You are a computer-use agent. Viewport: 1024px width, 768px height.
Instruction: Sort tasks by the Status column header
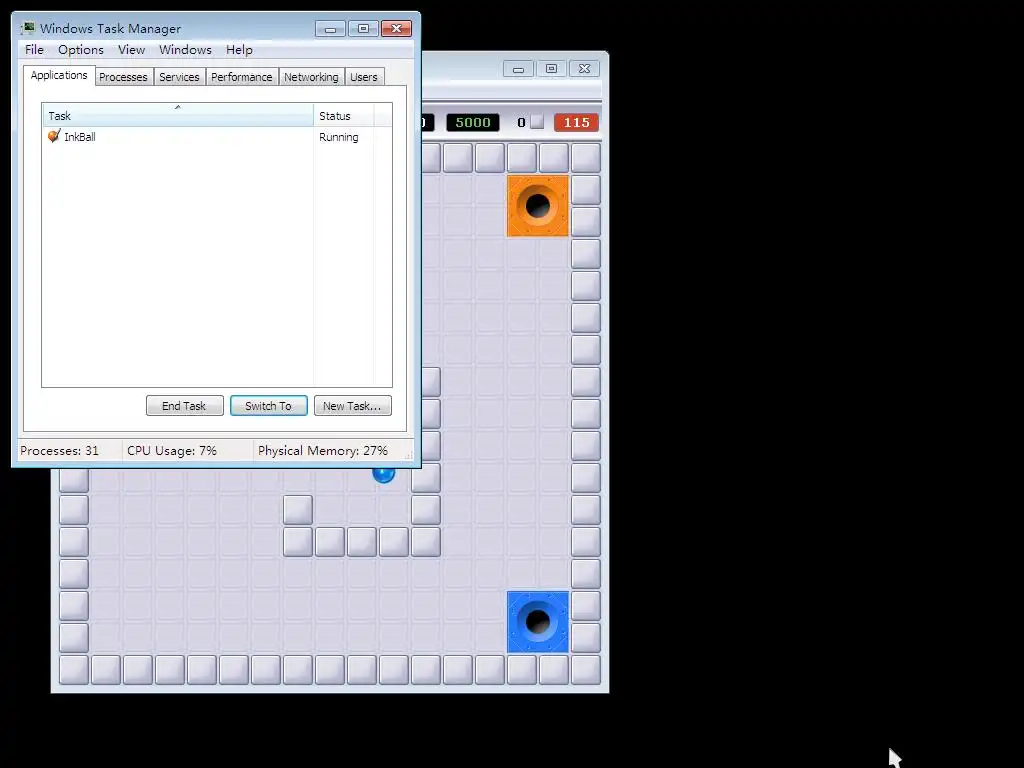pos(344,116)
